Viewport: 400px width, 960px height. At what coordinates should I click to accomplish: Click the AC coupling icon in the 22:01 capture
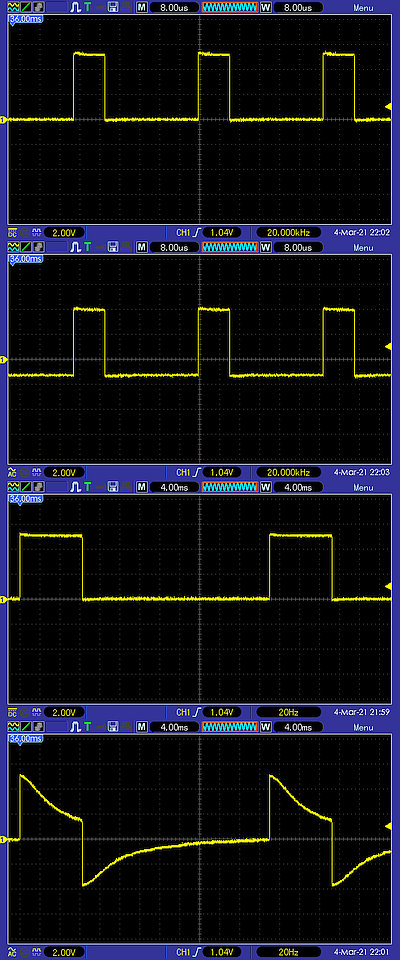tap(12, 953)
